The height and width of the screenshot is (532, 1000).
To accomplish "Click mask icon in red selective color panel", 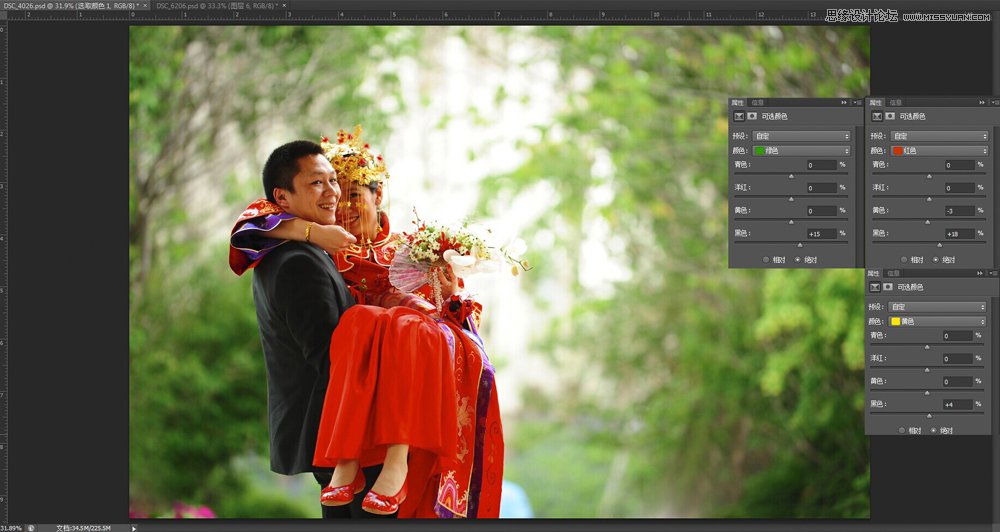I will click(890, 116).
